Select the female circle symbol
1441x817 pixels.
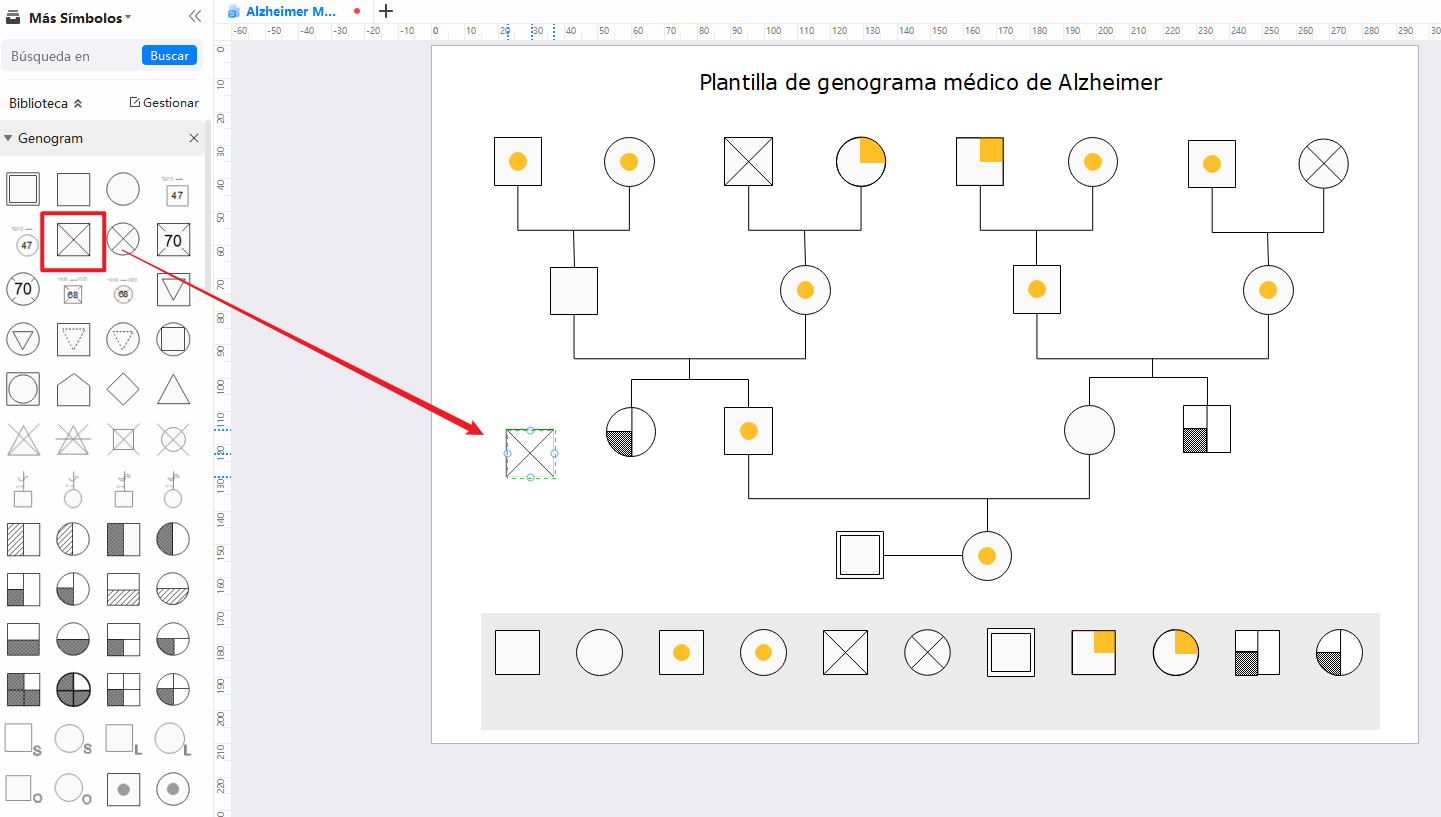(x=122, y=189)
